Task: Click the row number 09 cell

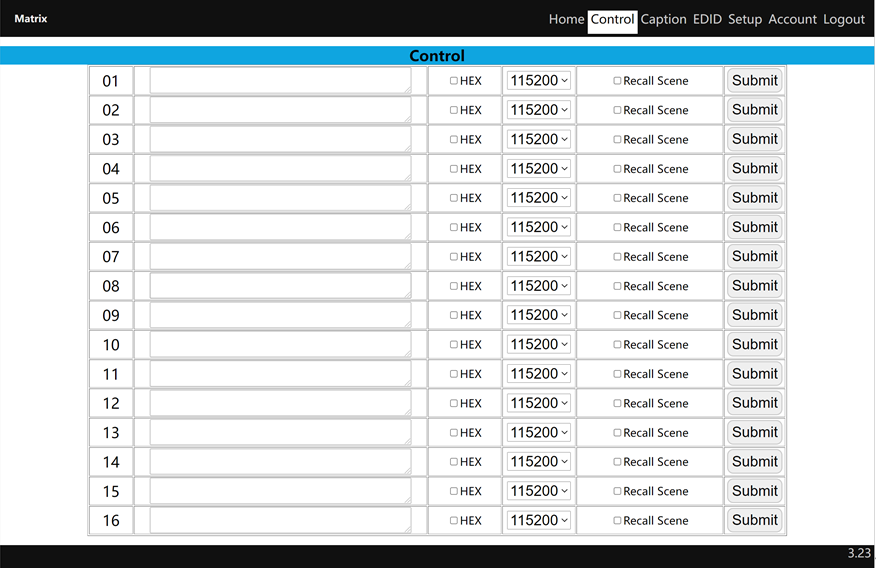Action: [x=111, y=315]
